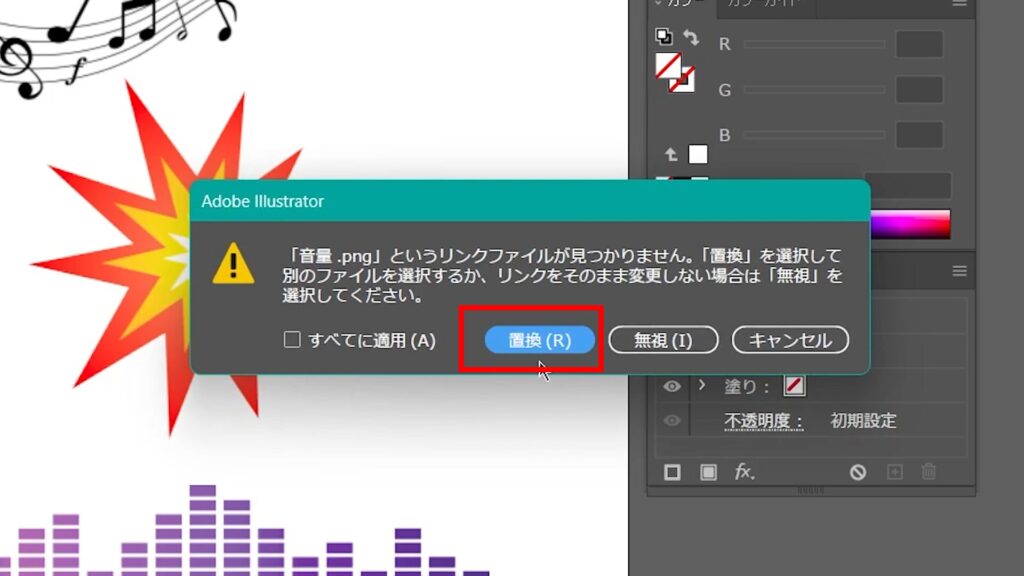Toggle visibility eye for the 不透明度 row

click(x=672, y=421)
